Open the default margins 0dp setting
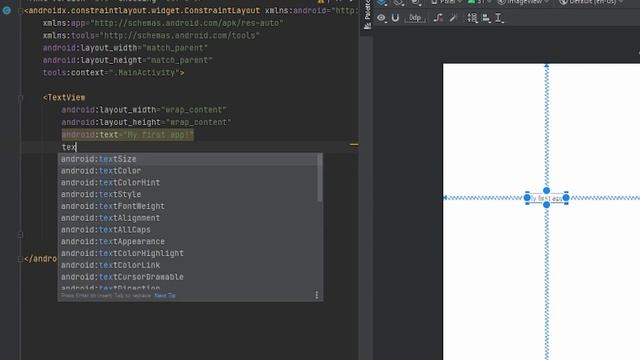Screen dimensions: 640x360 click(x=415, y=18)
